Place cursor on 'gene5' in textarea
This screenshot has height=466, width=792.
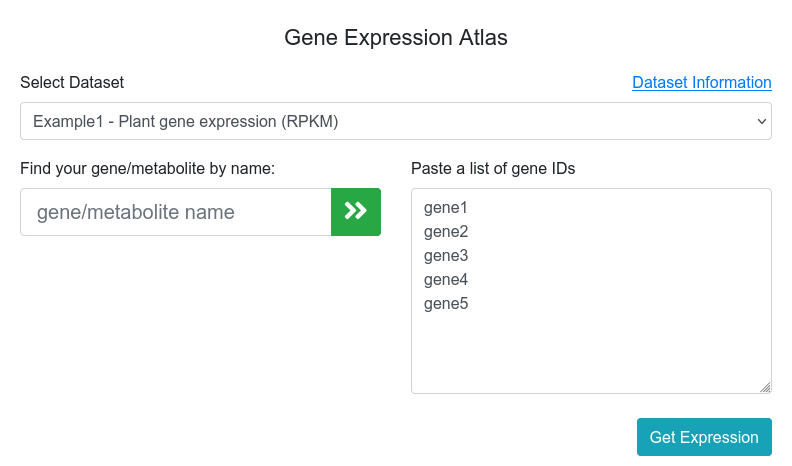click(446, 304)
